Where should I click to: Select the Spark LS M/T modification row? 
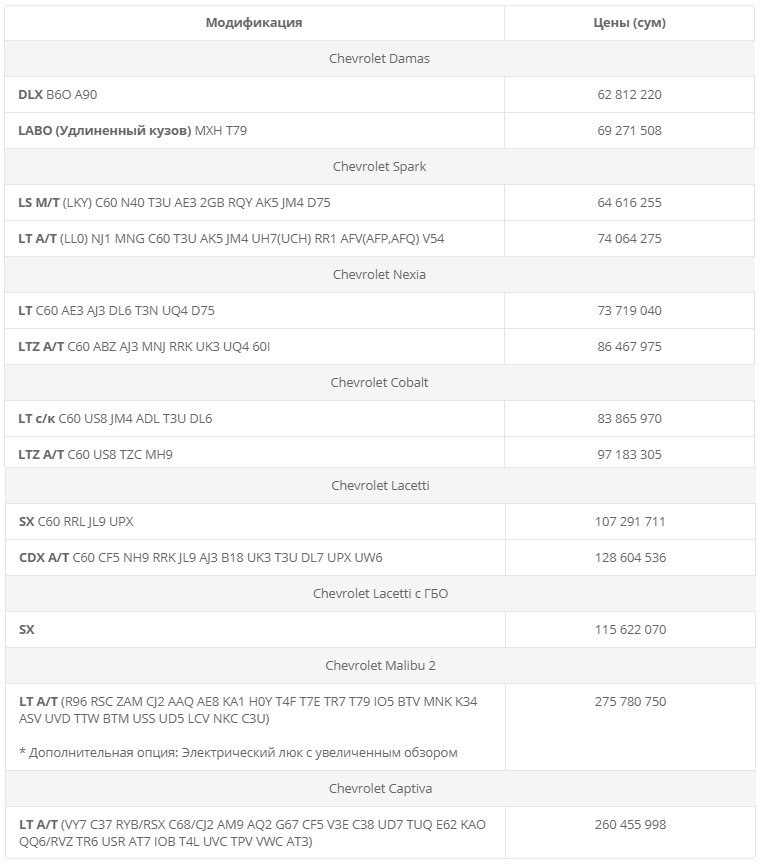(x=174, y=202)
